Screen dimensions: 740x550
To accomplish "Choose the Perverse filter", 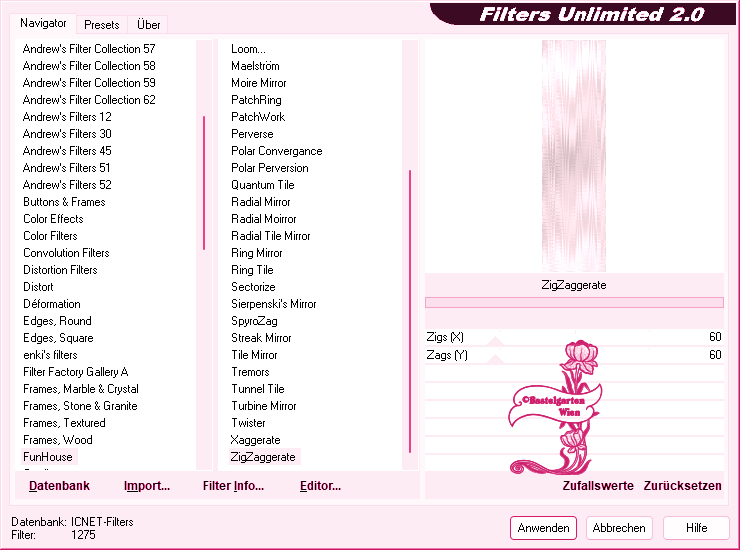I will (x=252, y=134).
